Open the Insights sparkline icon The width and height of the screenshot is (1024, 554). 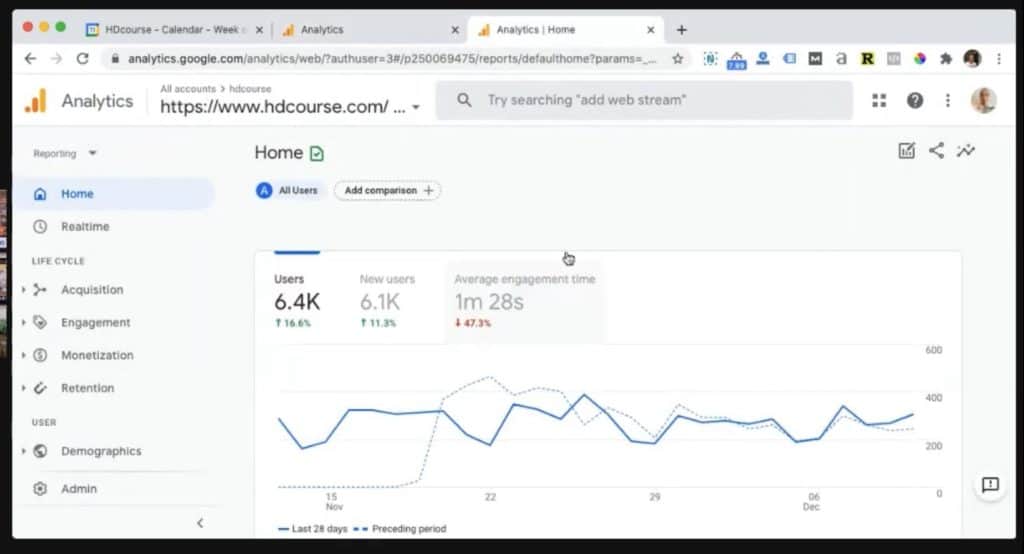965,151
